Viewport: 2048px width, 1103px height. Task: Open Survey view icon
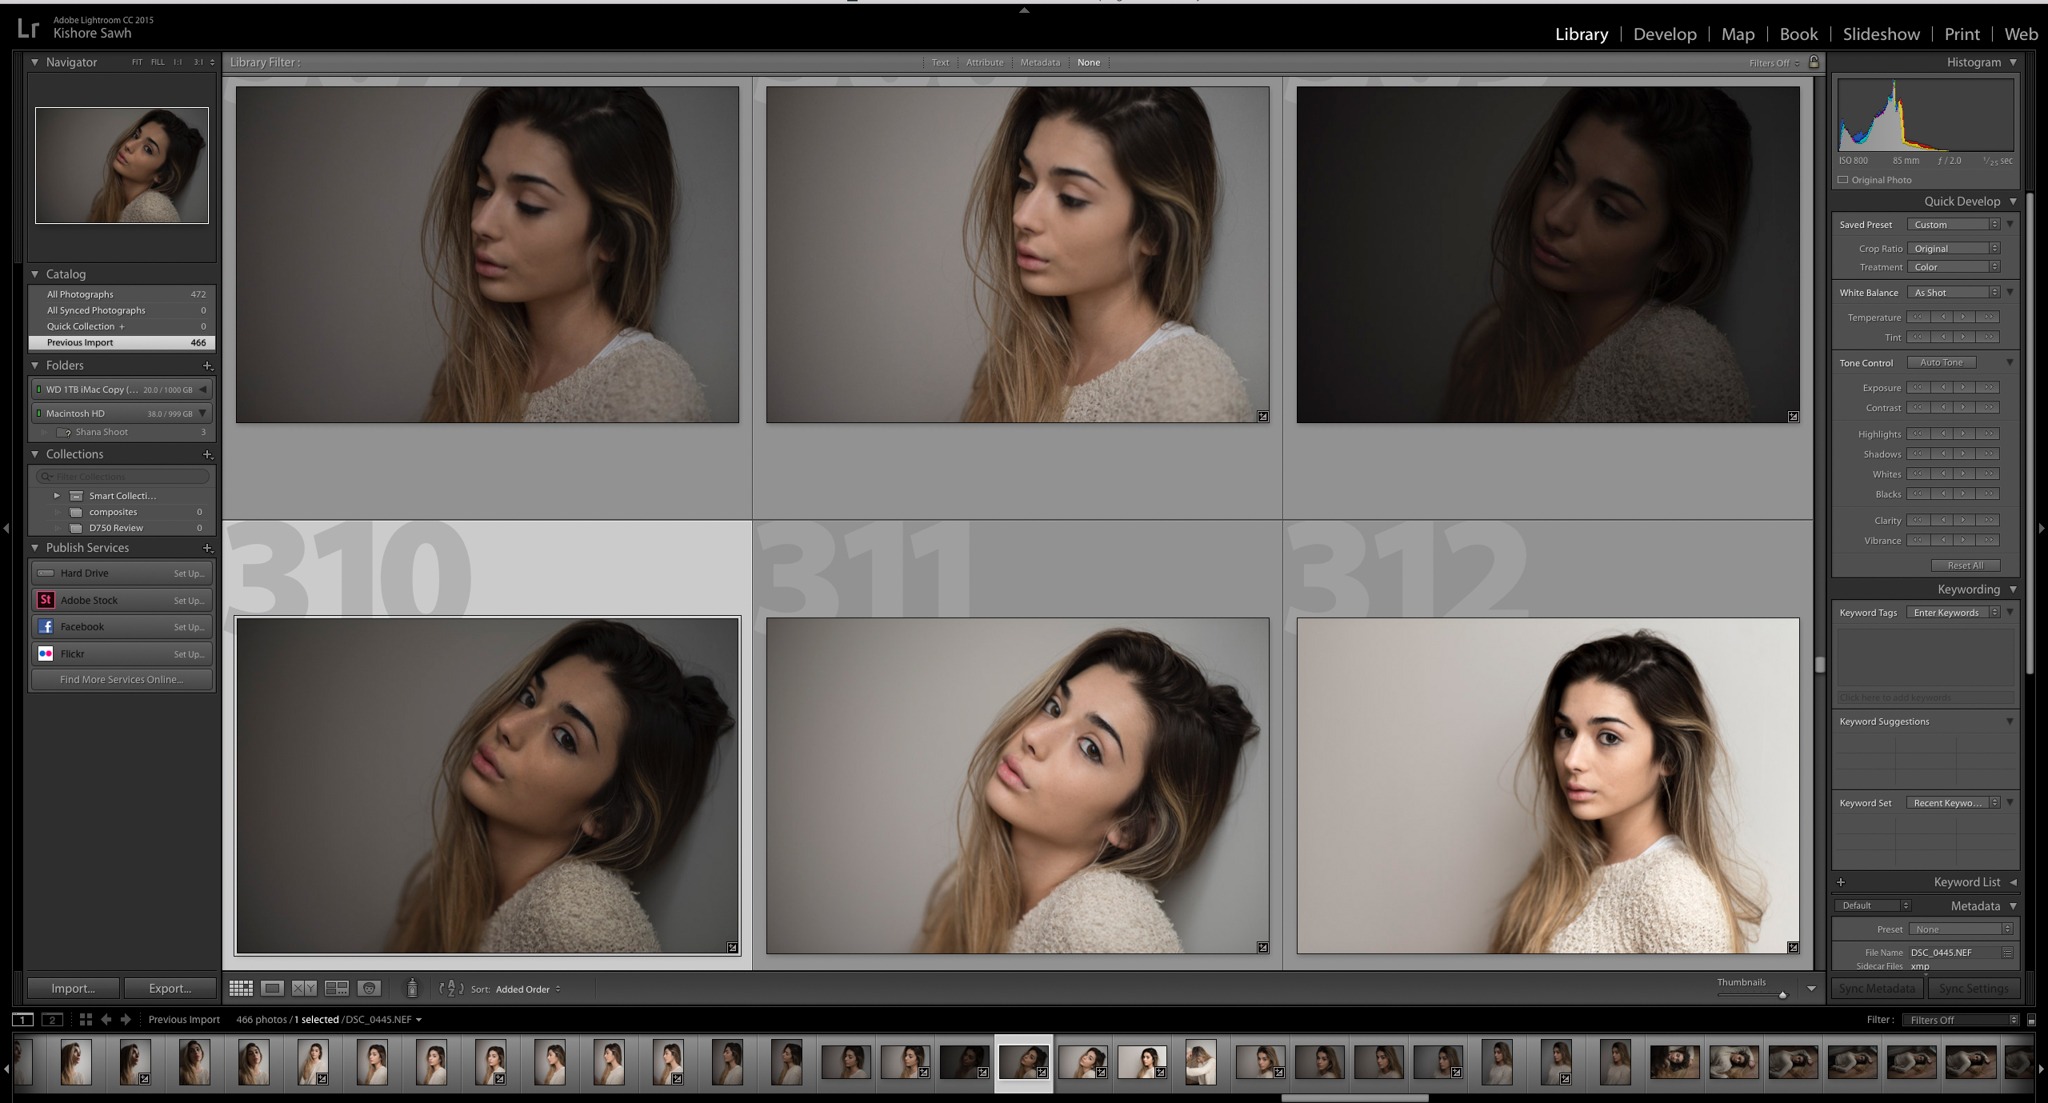click(337, 988)
